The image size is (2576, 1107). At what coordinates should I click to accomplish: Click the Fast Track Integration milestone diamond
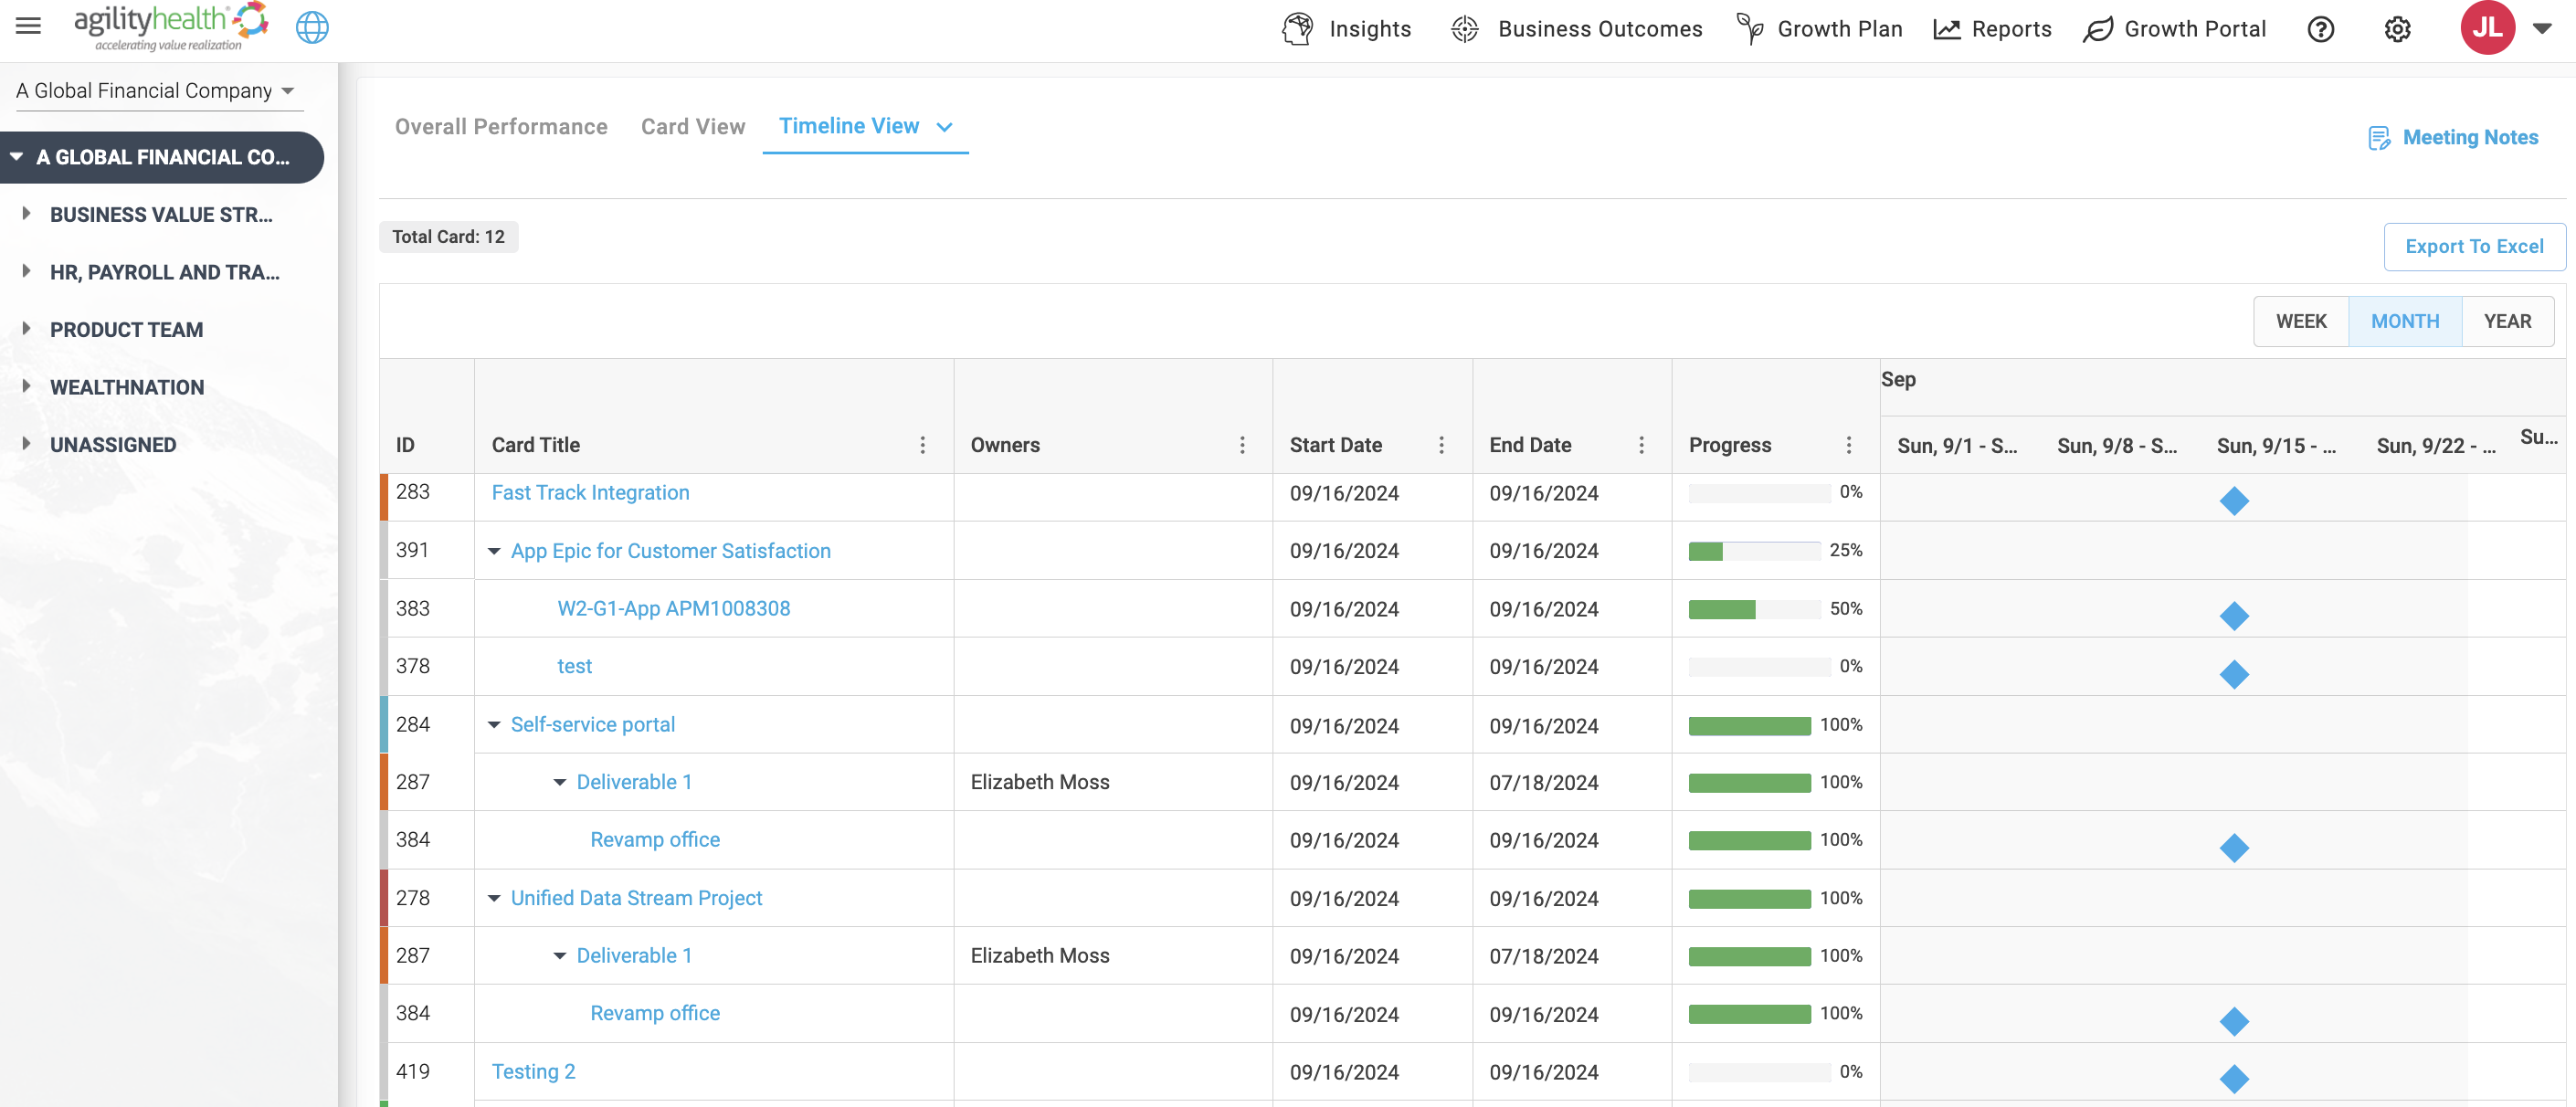point(2234,500)
